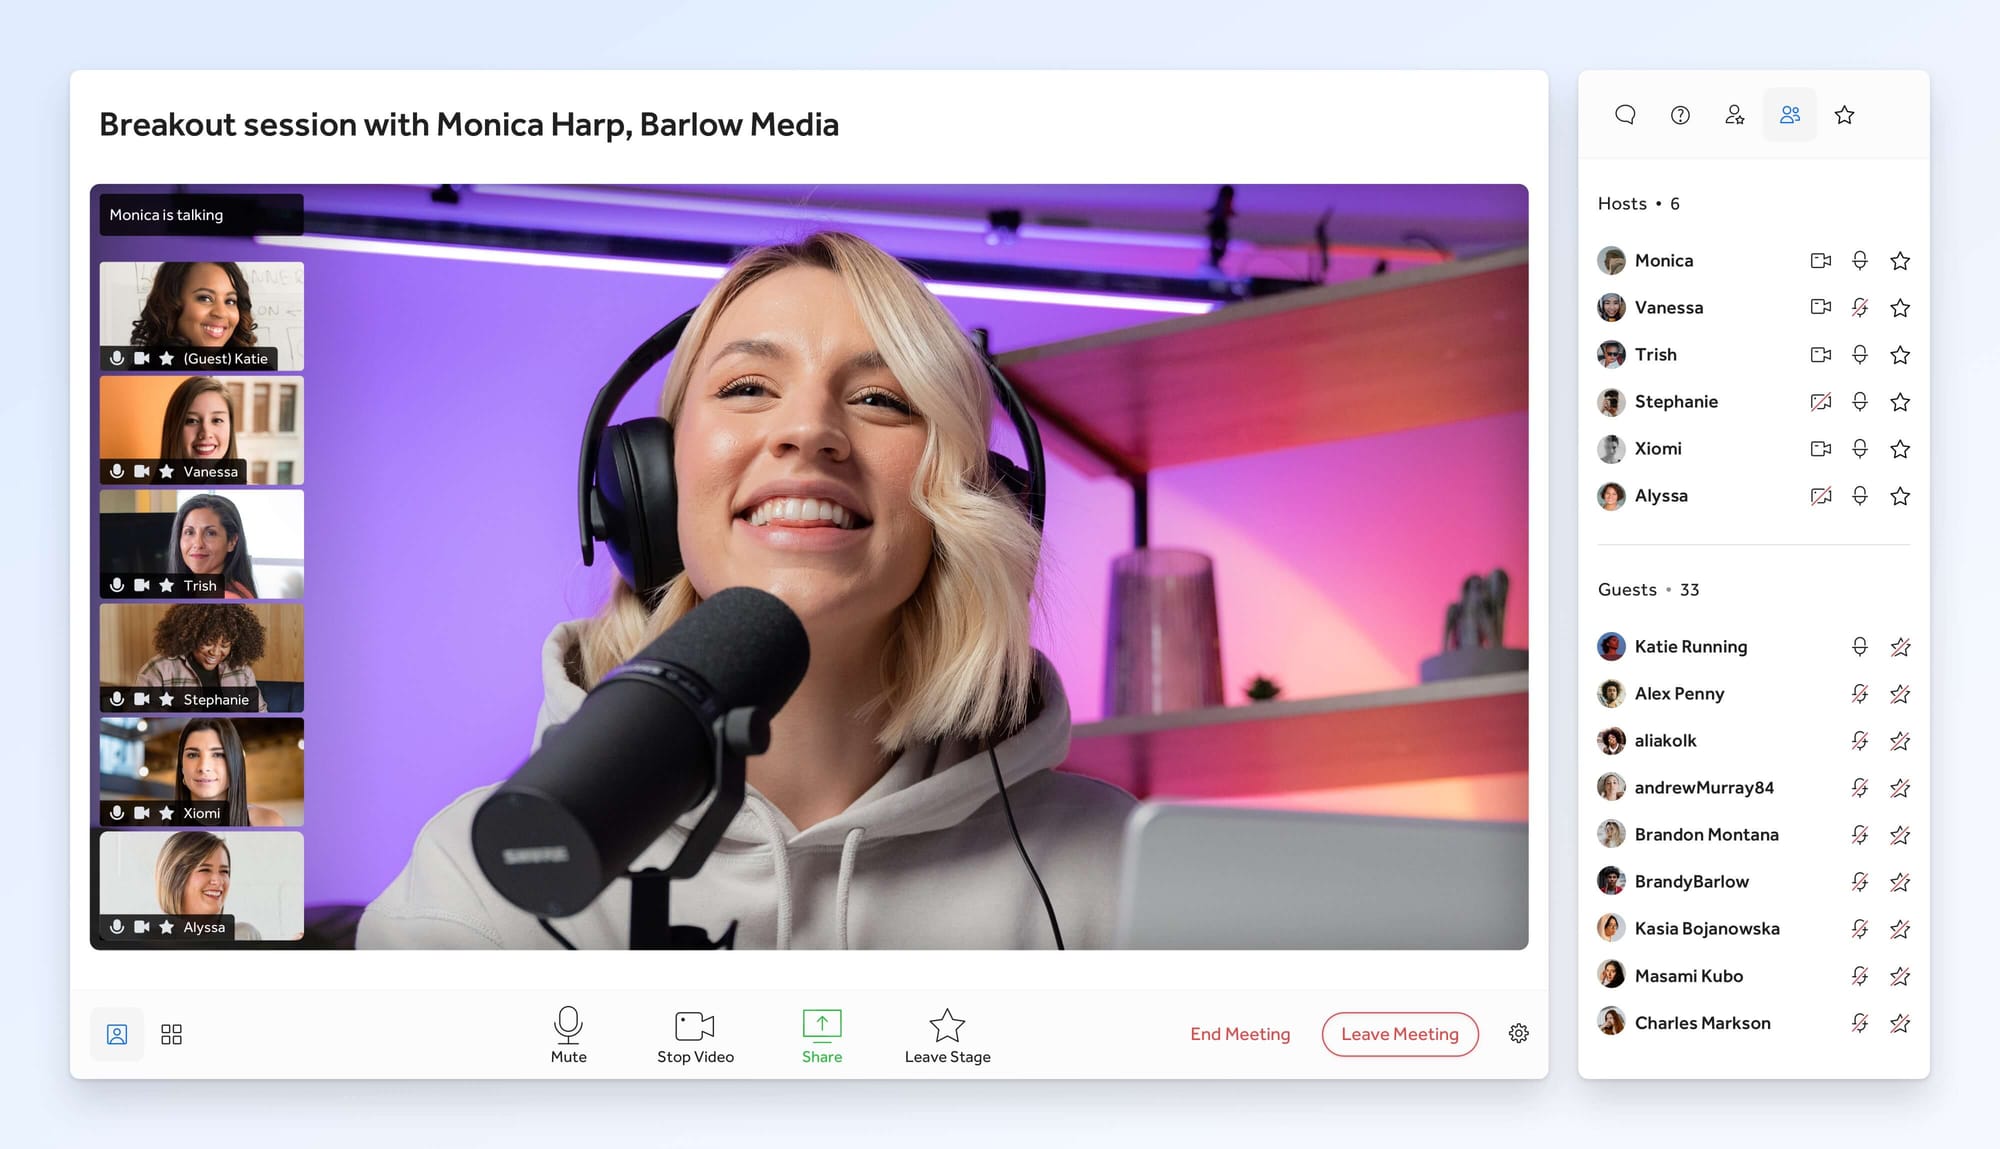Click the green Share screen icon
Image resolution: width=2000 pixels, height=1149 pixels.
[x=822, y=1025]
